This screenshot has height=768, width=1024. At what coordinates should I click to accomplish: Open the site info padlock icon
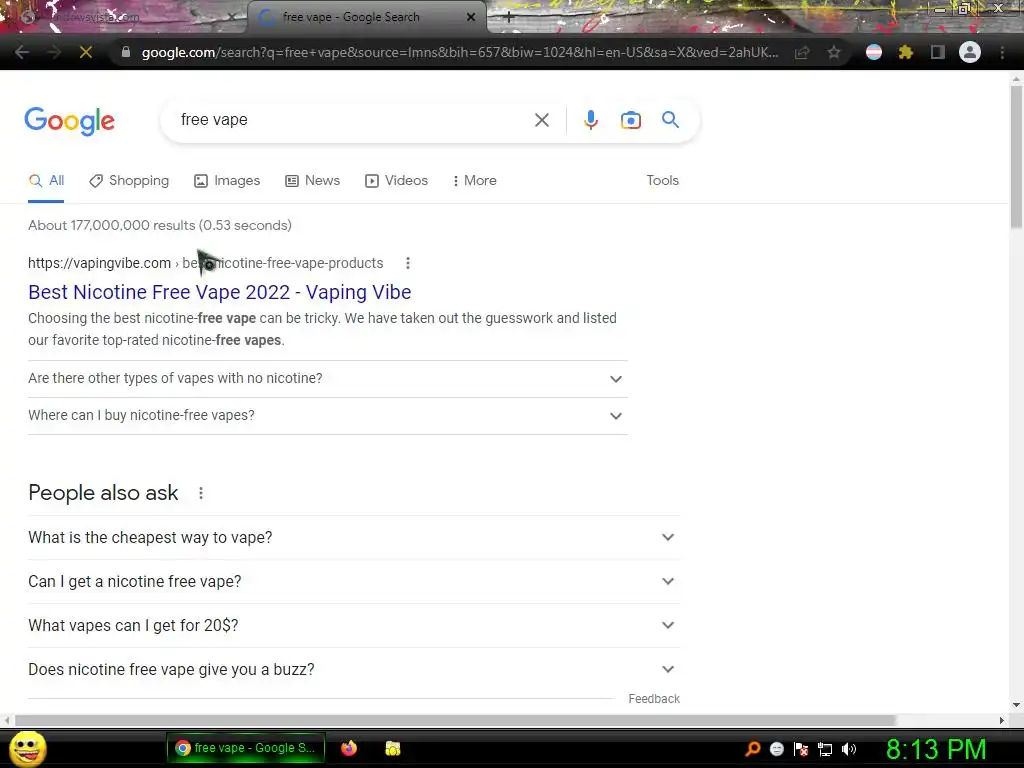(x=126, y=52)
